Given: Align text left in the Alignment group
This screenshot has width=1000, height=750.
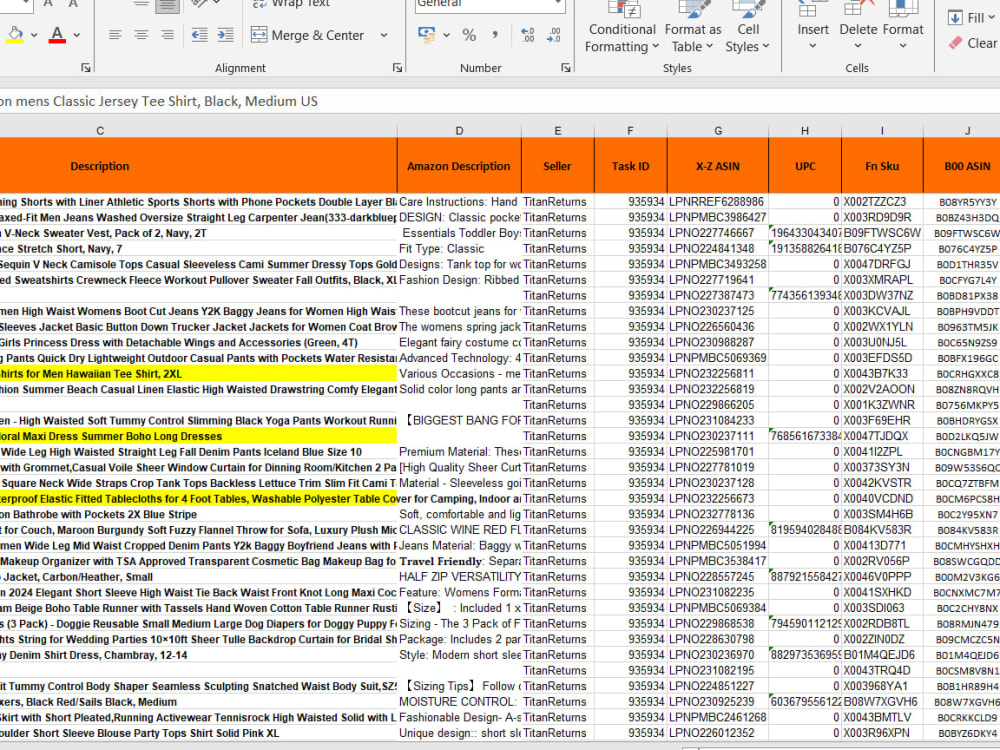Looking at the screenshot, I should click(115, 35).
